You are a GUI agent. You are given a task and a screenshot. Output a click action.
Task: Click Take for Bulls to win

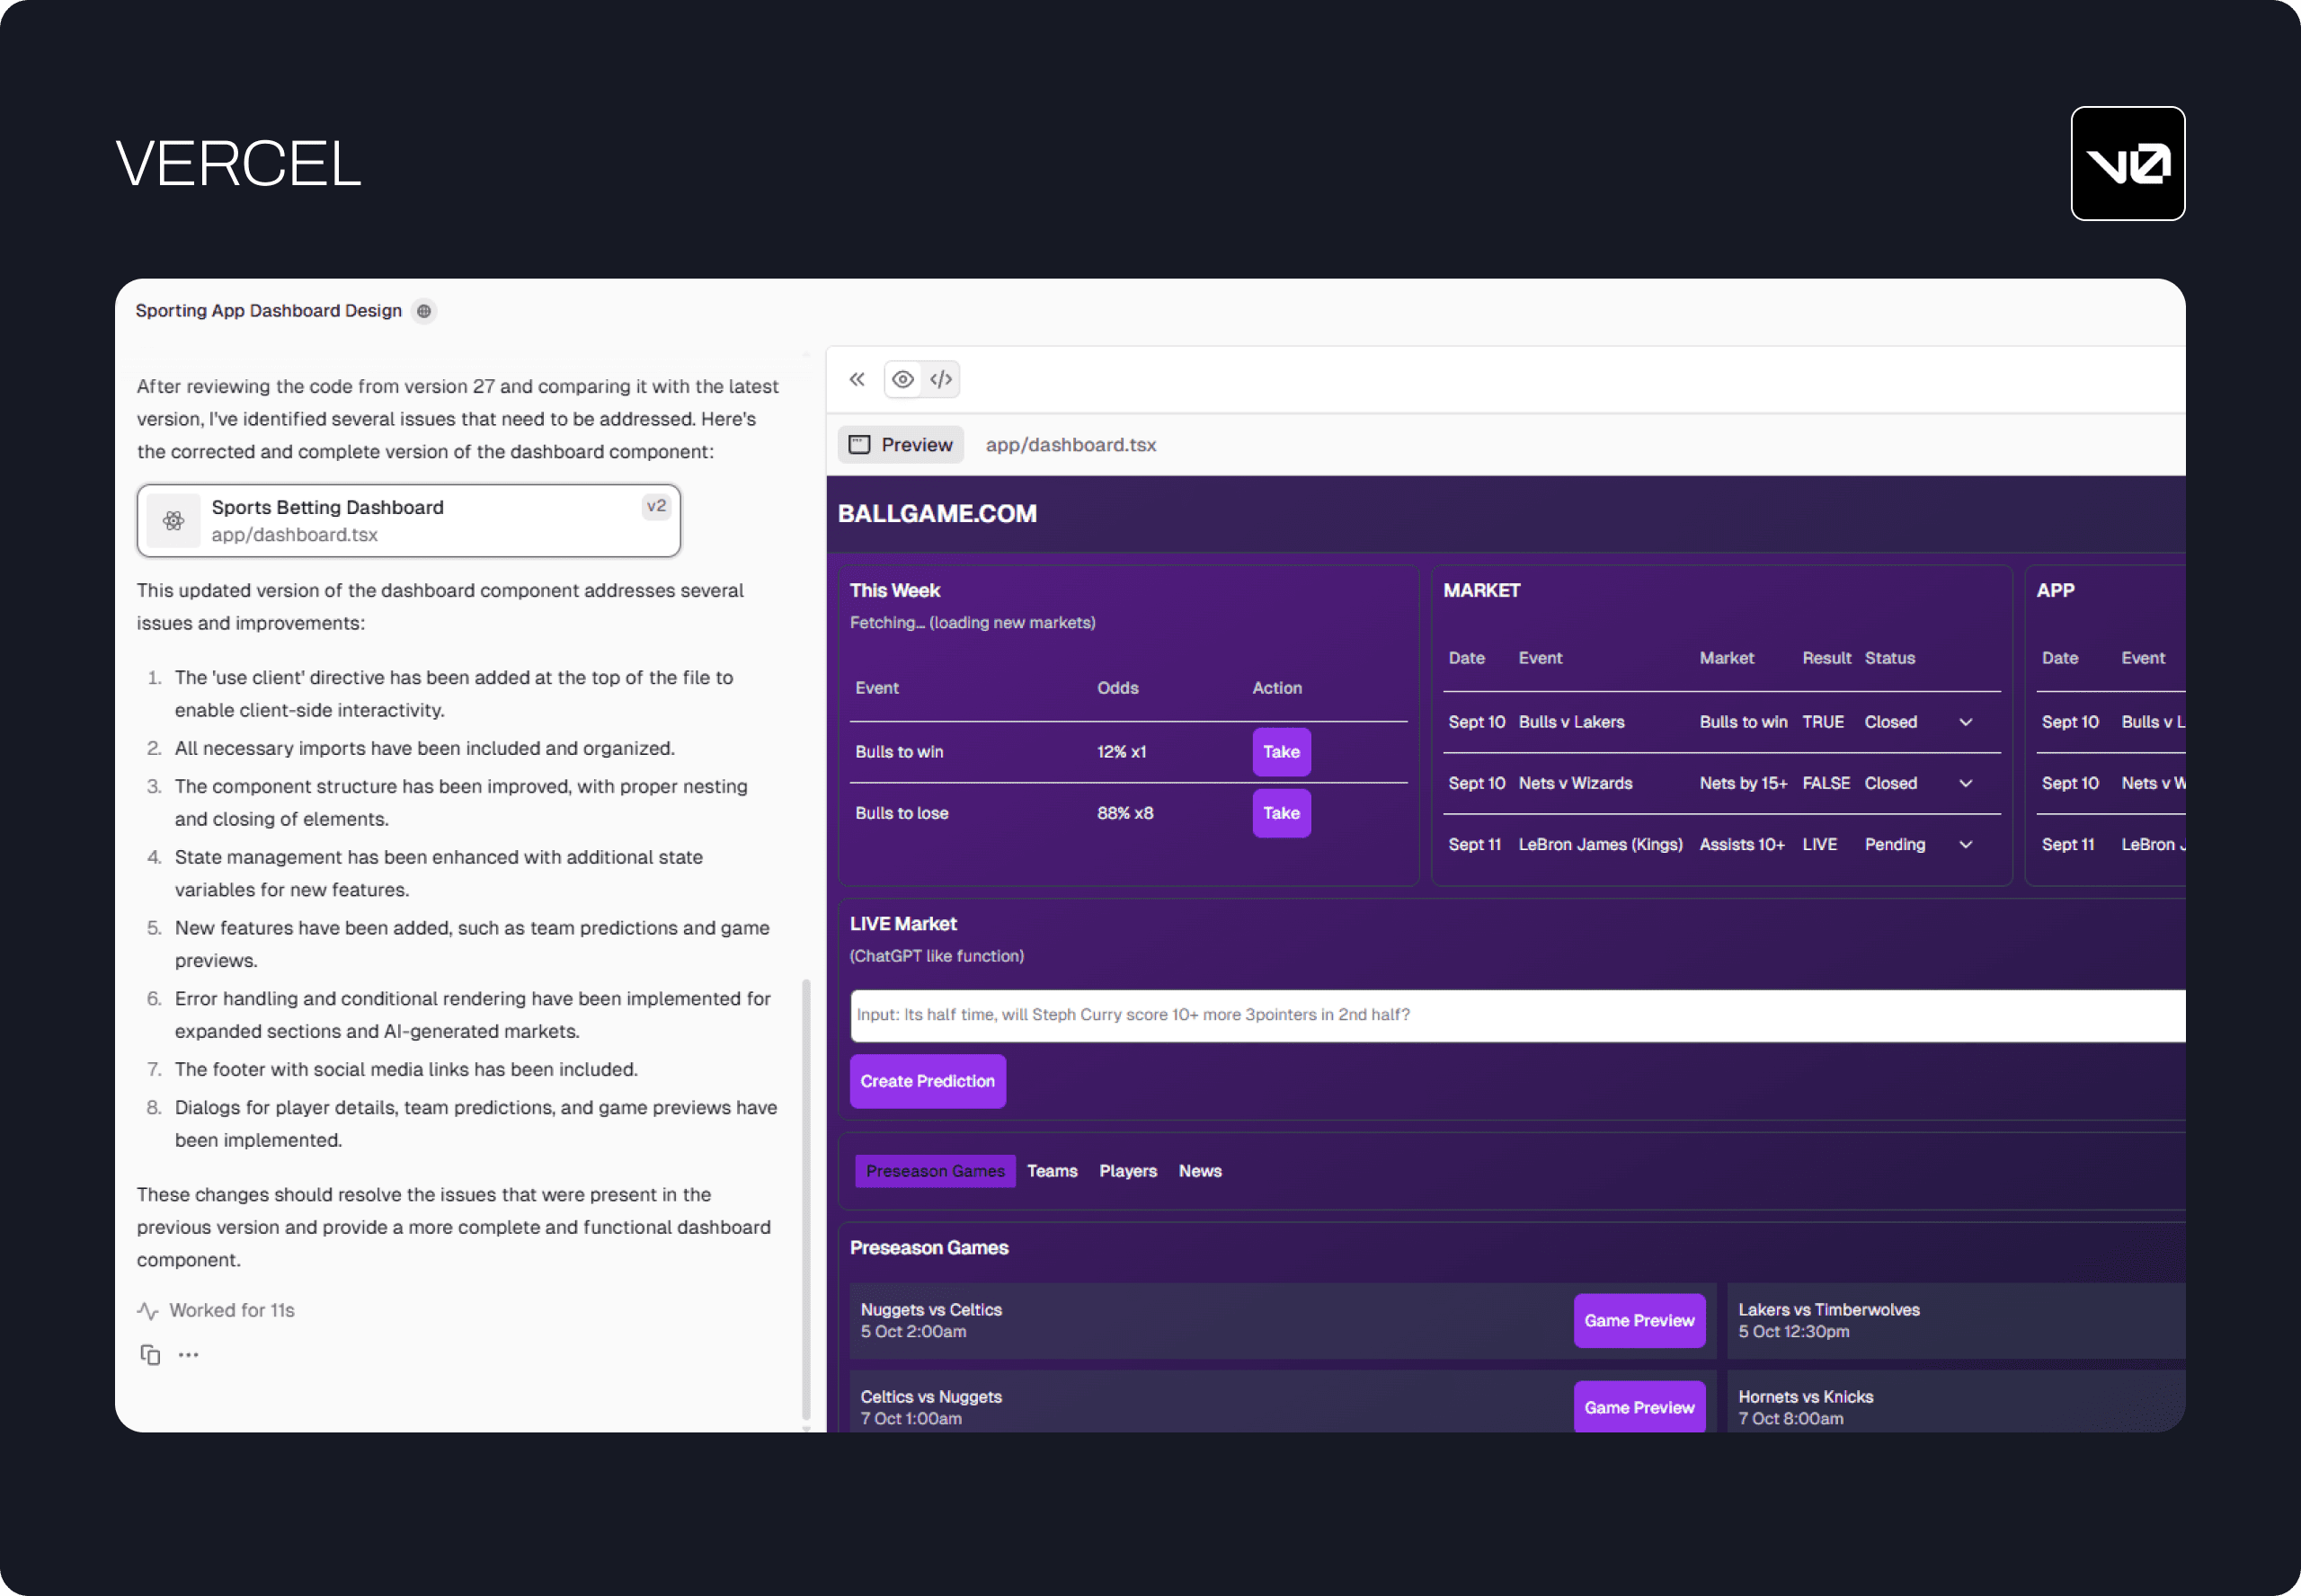(x=1280, y=751)
